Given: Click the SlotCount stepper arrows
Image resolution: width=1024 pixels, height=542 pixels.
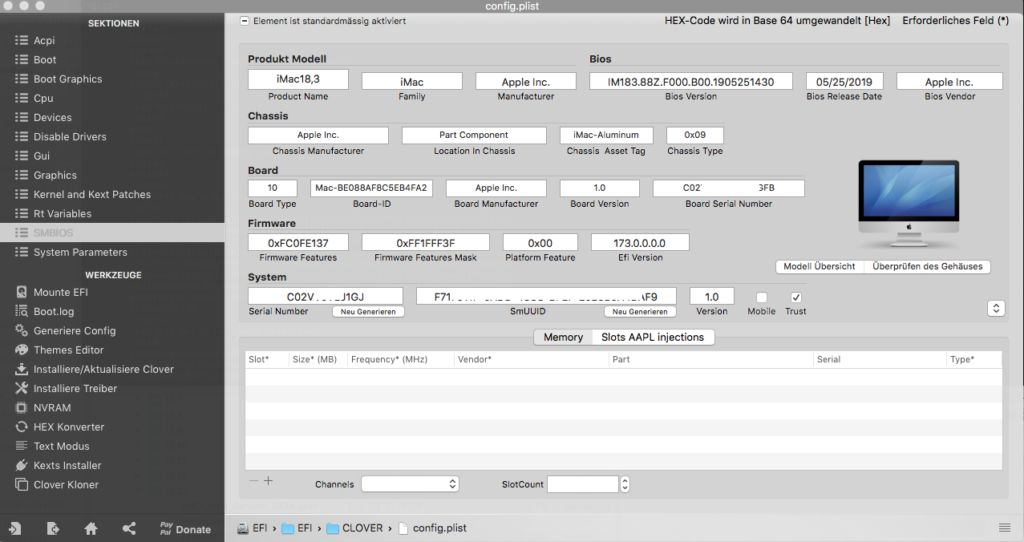Looking at the screenshot, I should click(625, 484).
